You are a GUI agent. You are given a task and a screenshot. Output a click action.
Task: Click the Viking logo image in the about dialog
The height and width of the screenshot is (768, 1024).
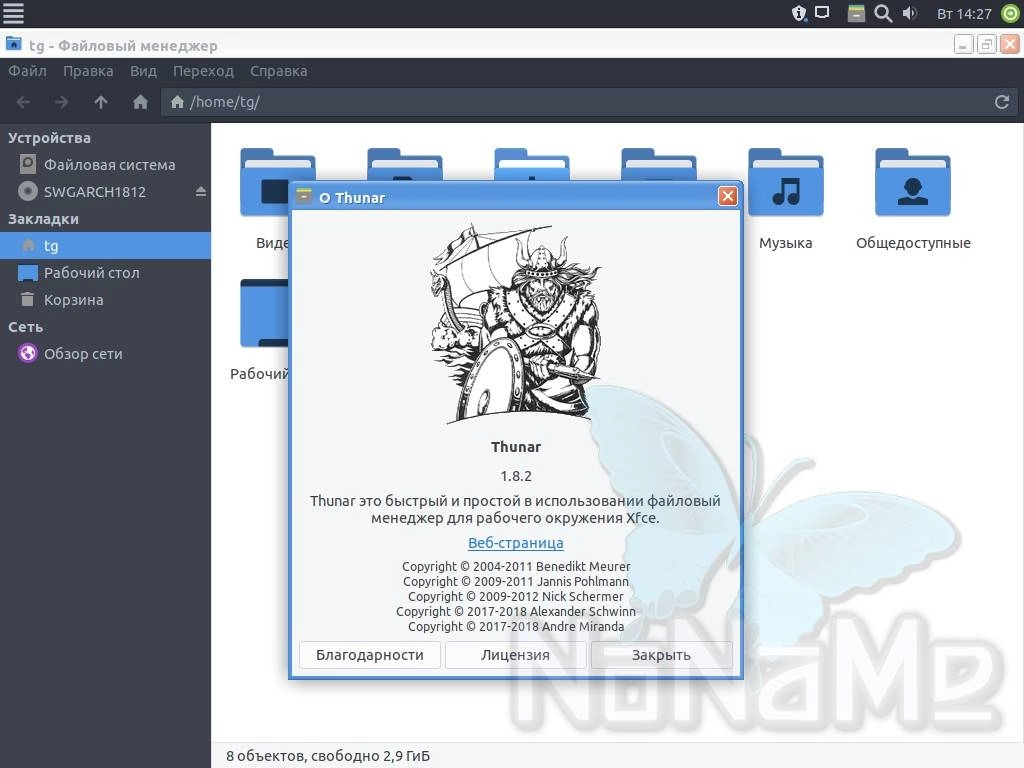(x=516, y=324)
